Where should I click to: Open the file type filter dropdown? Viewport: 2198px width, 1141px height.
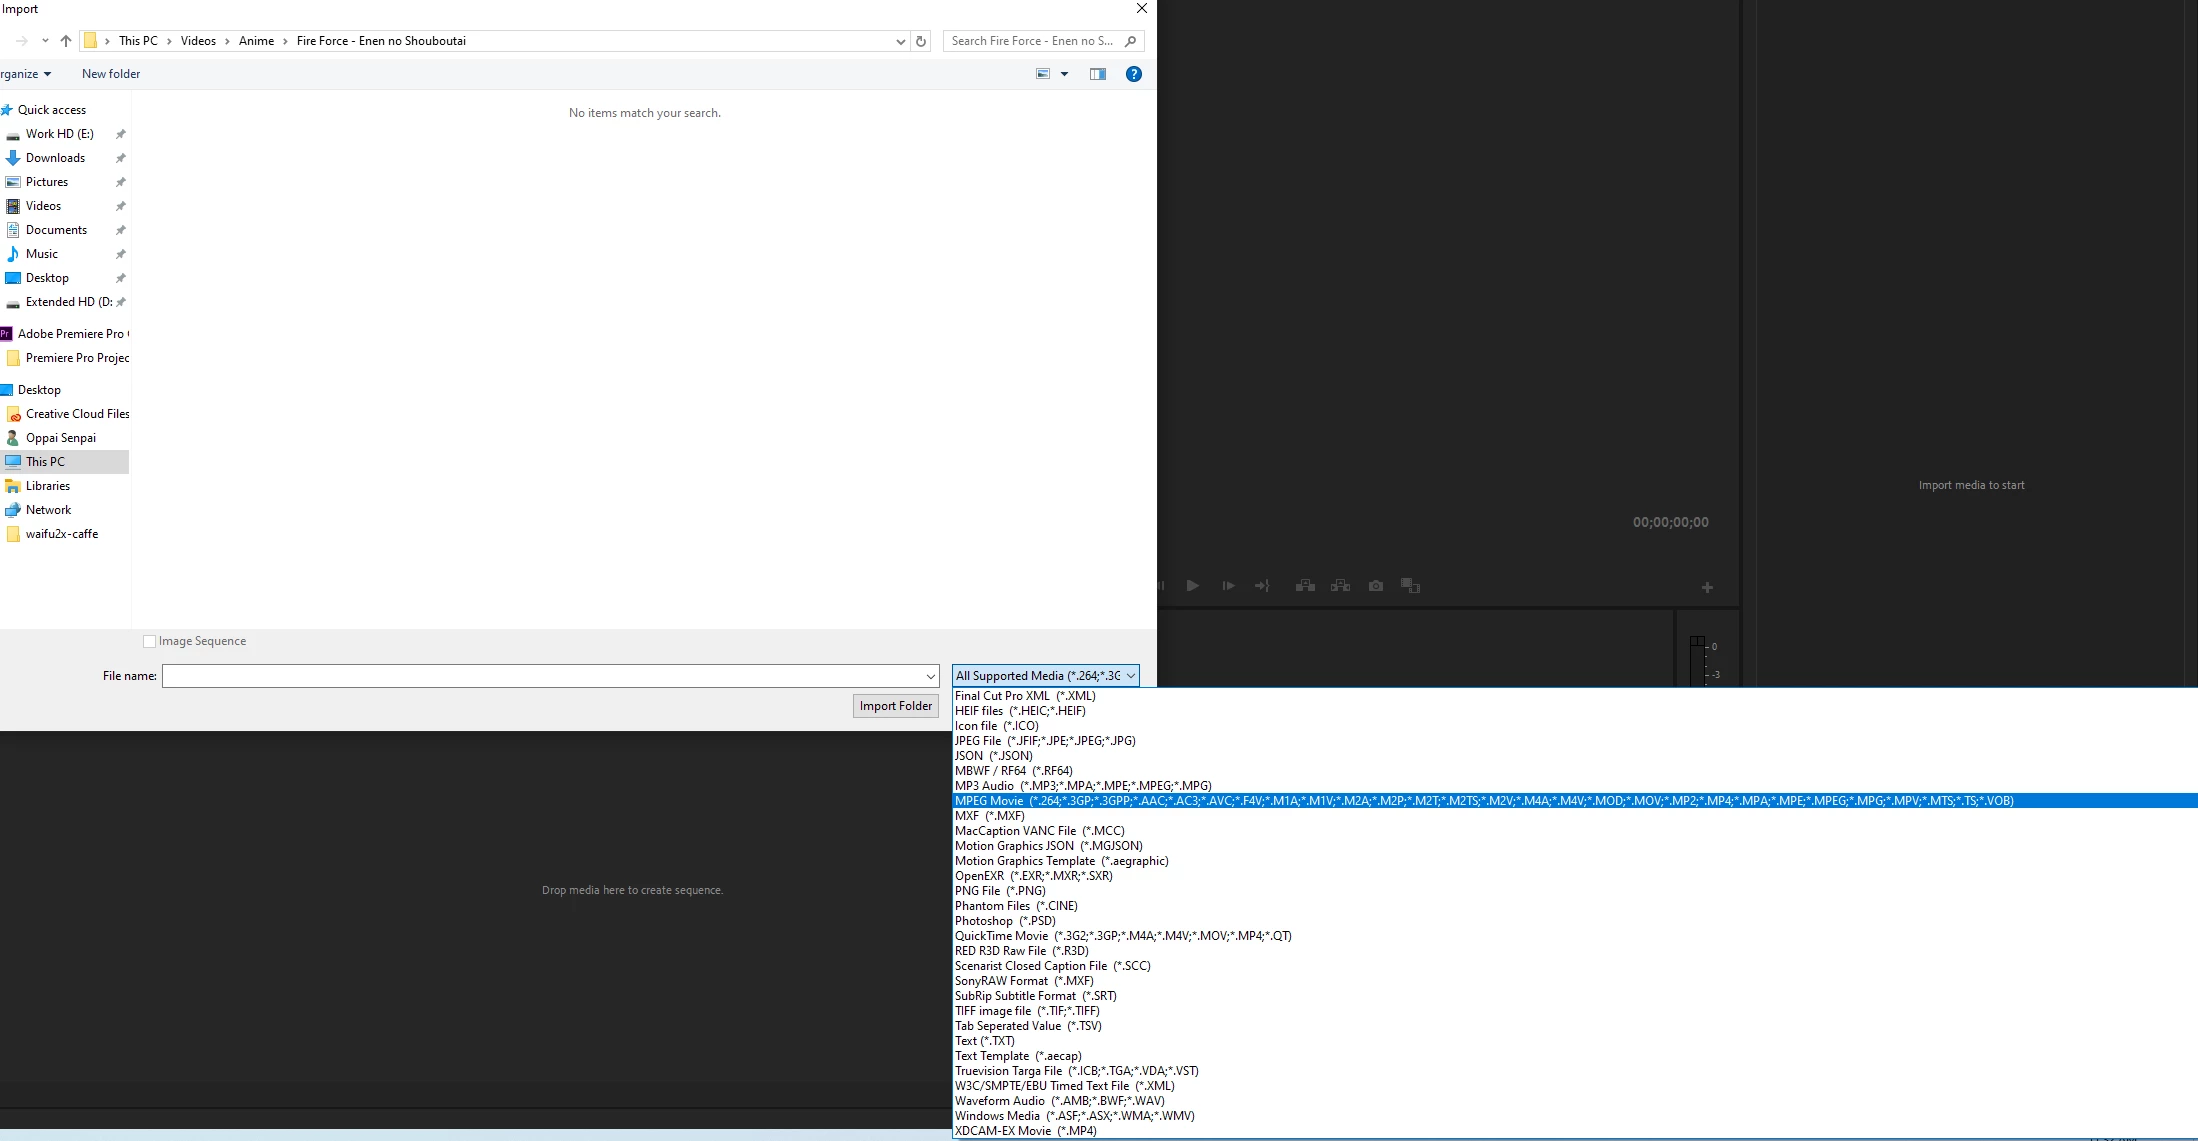click(1045, 676)
